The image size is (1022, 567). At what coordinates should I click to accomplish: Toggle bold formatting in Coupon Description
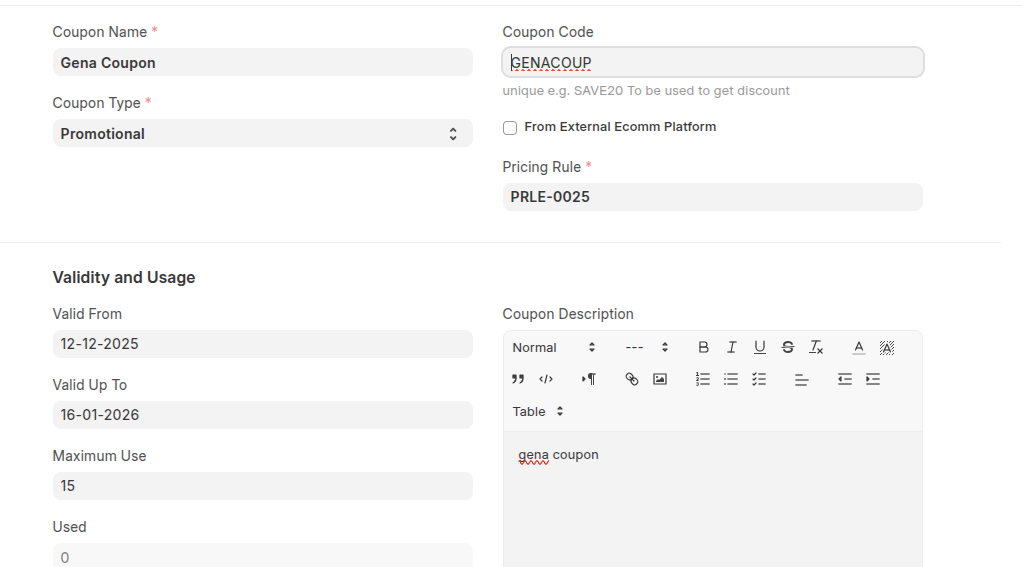pos(703,347)
